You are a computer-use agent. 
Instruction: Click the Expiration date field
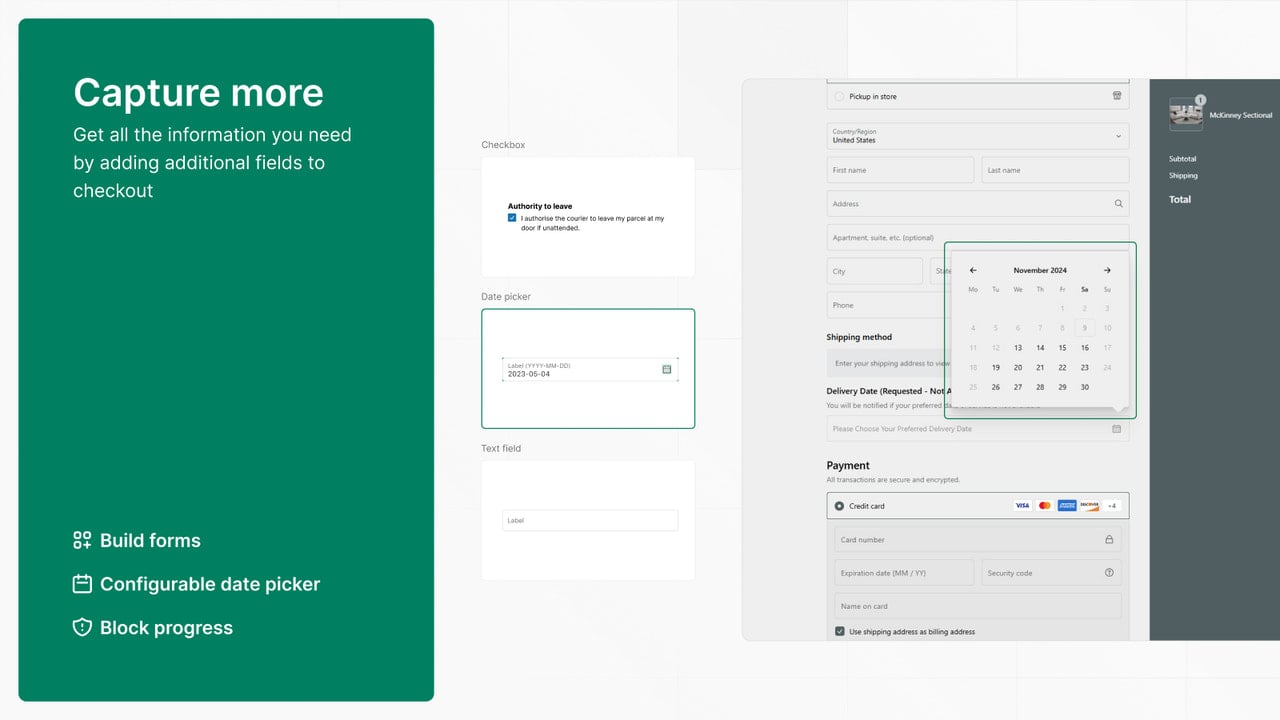coord(904,573)
